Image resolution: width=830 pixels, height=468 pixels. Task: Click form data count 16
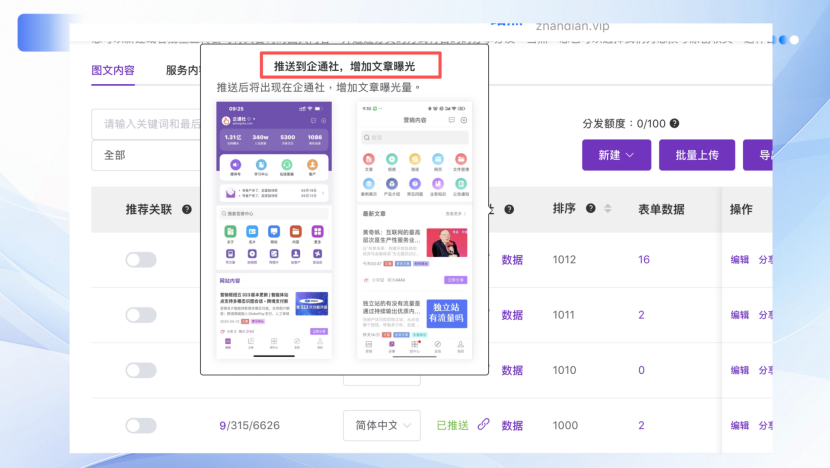click(x=644, y=260)
